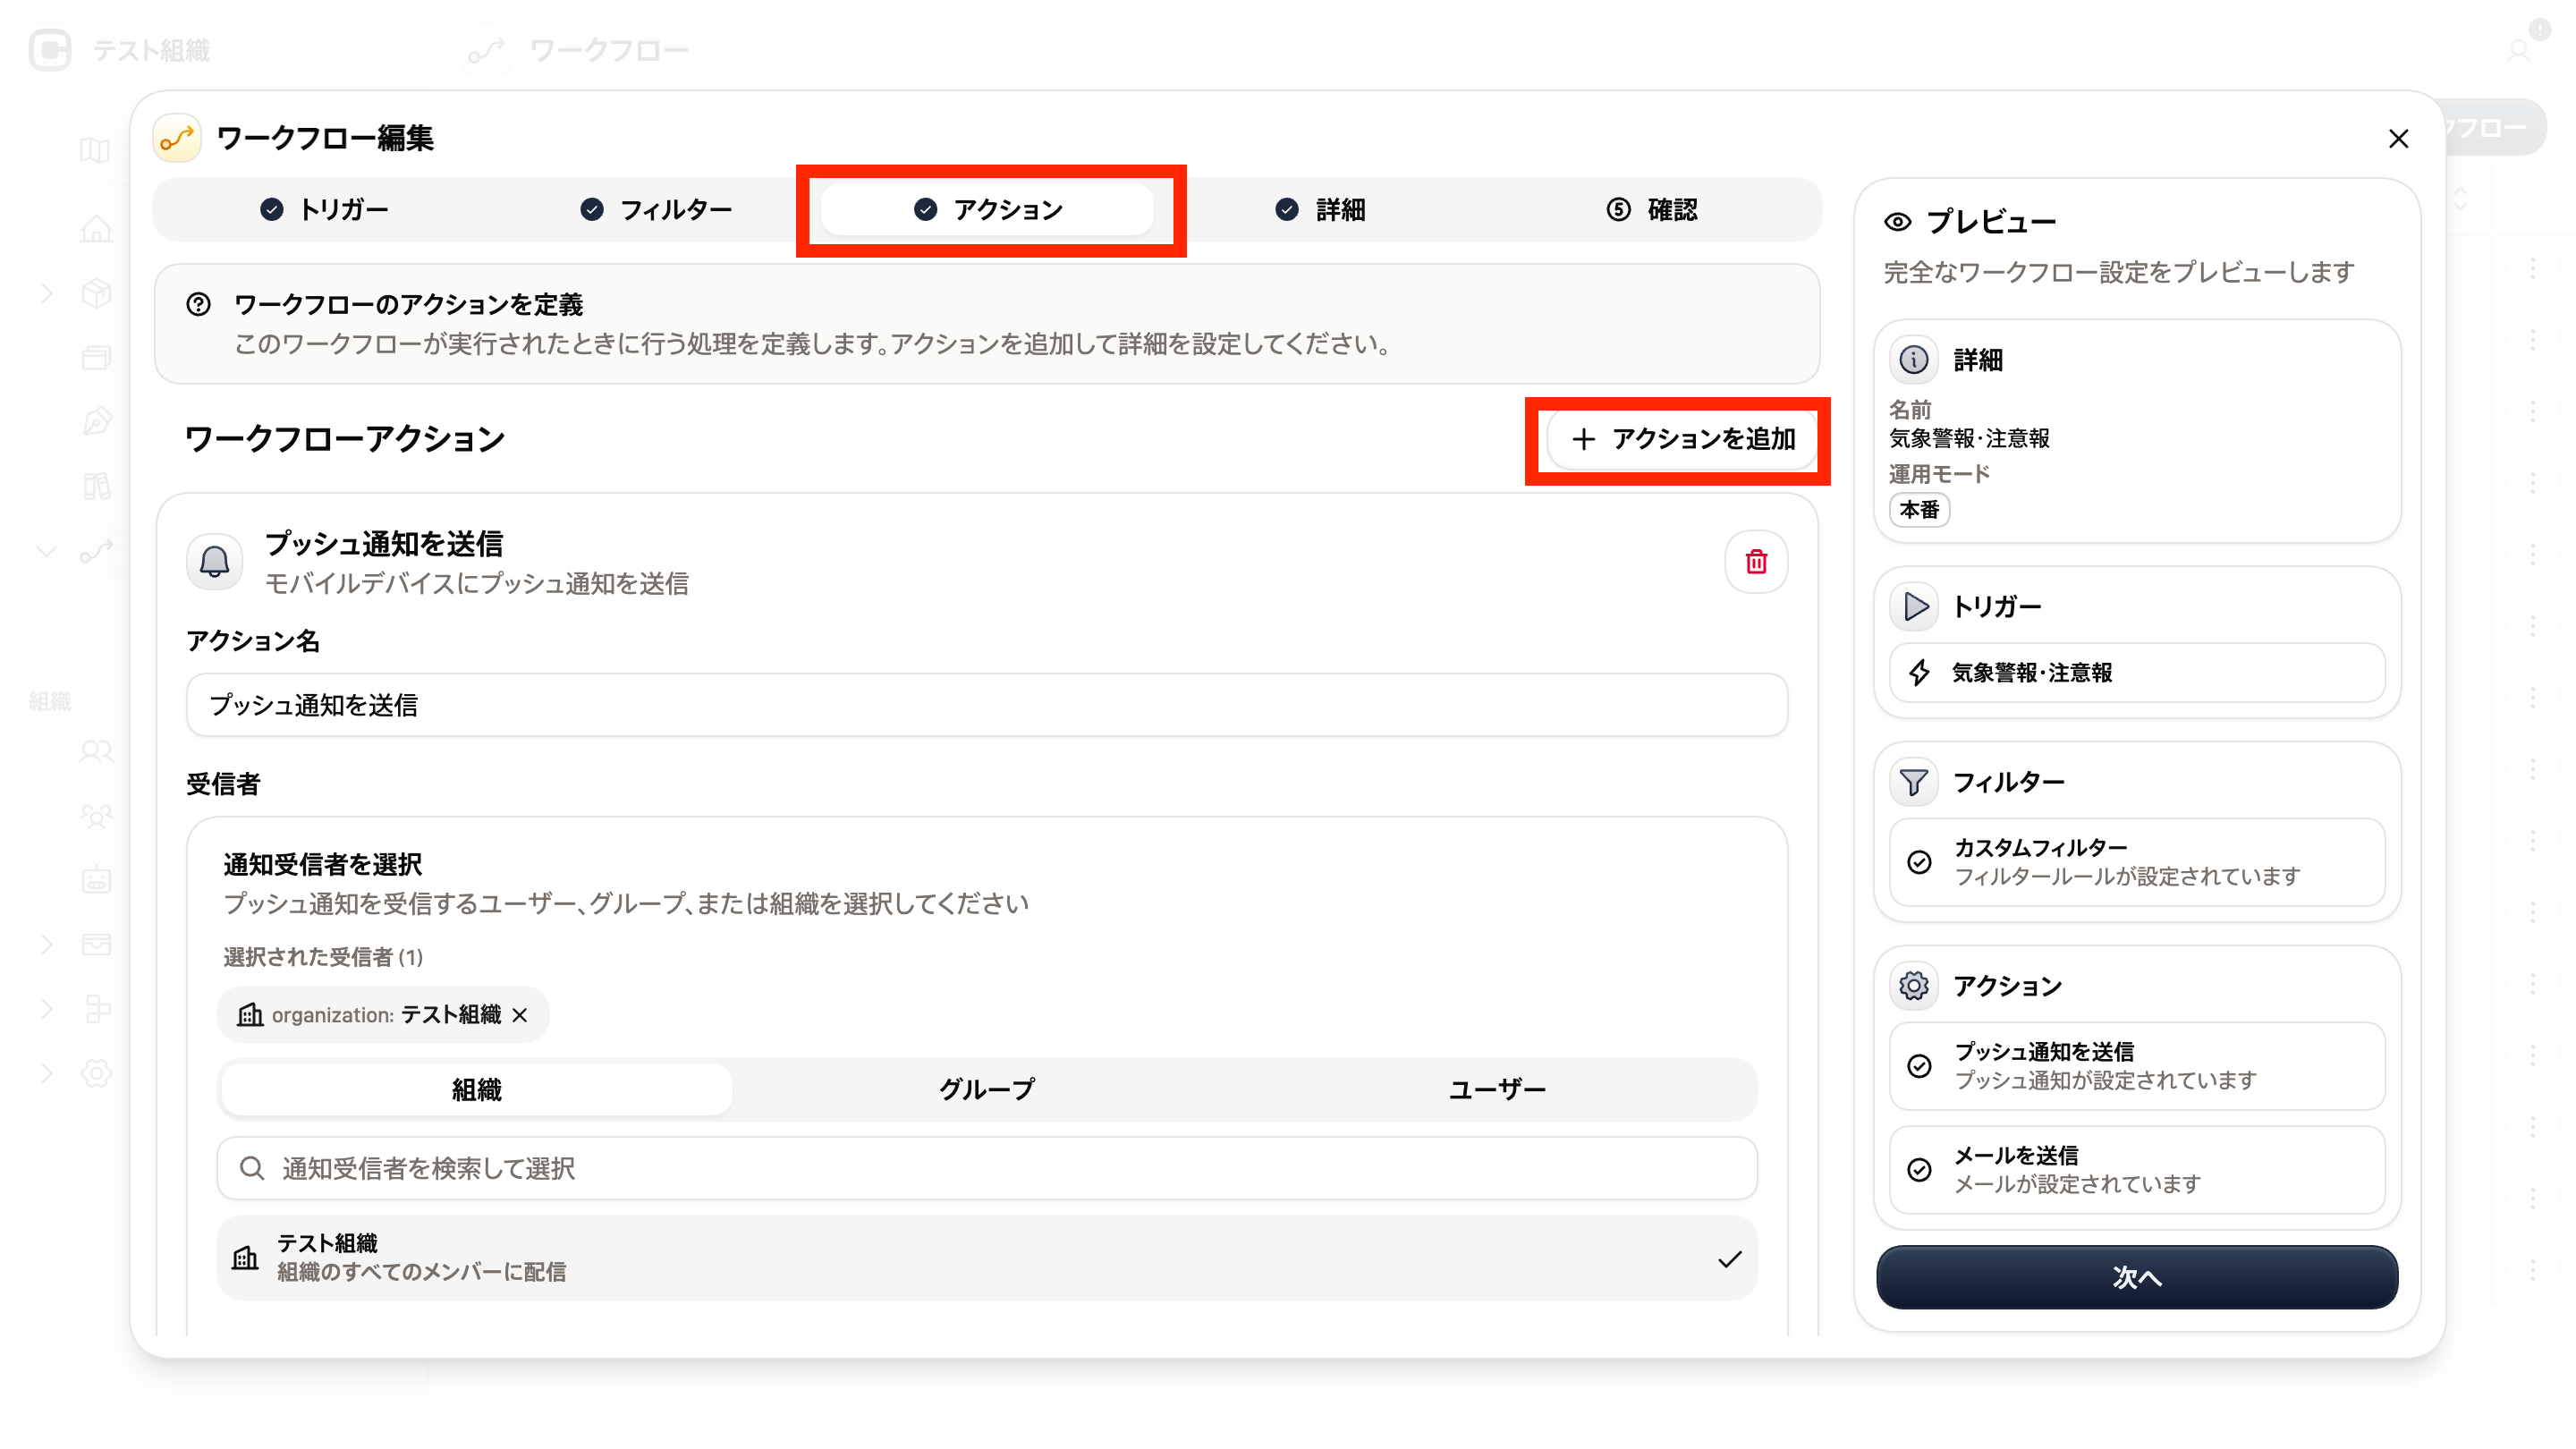Click the 本番 mode badge
The height and width of the screenshot is (1449, 2576).
1919,510
